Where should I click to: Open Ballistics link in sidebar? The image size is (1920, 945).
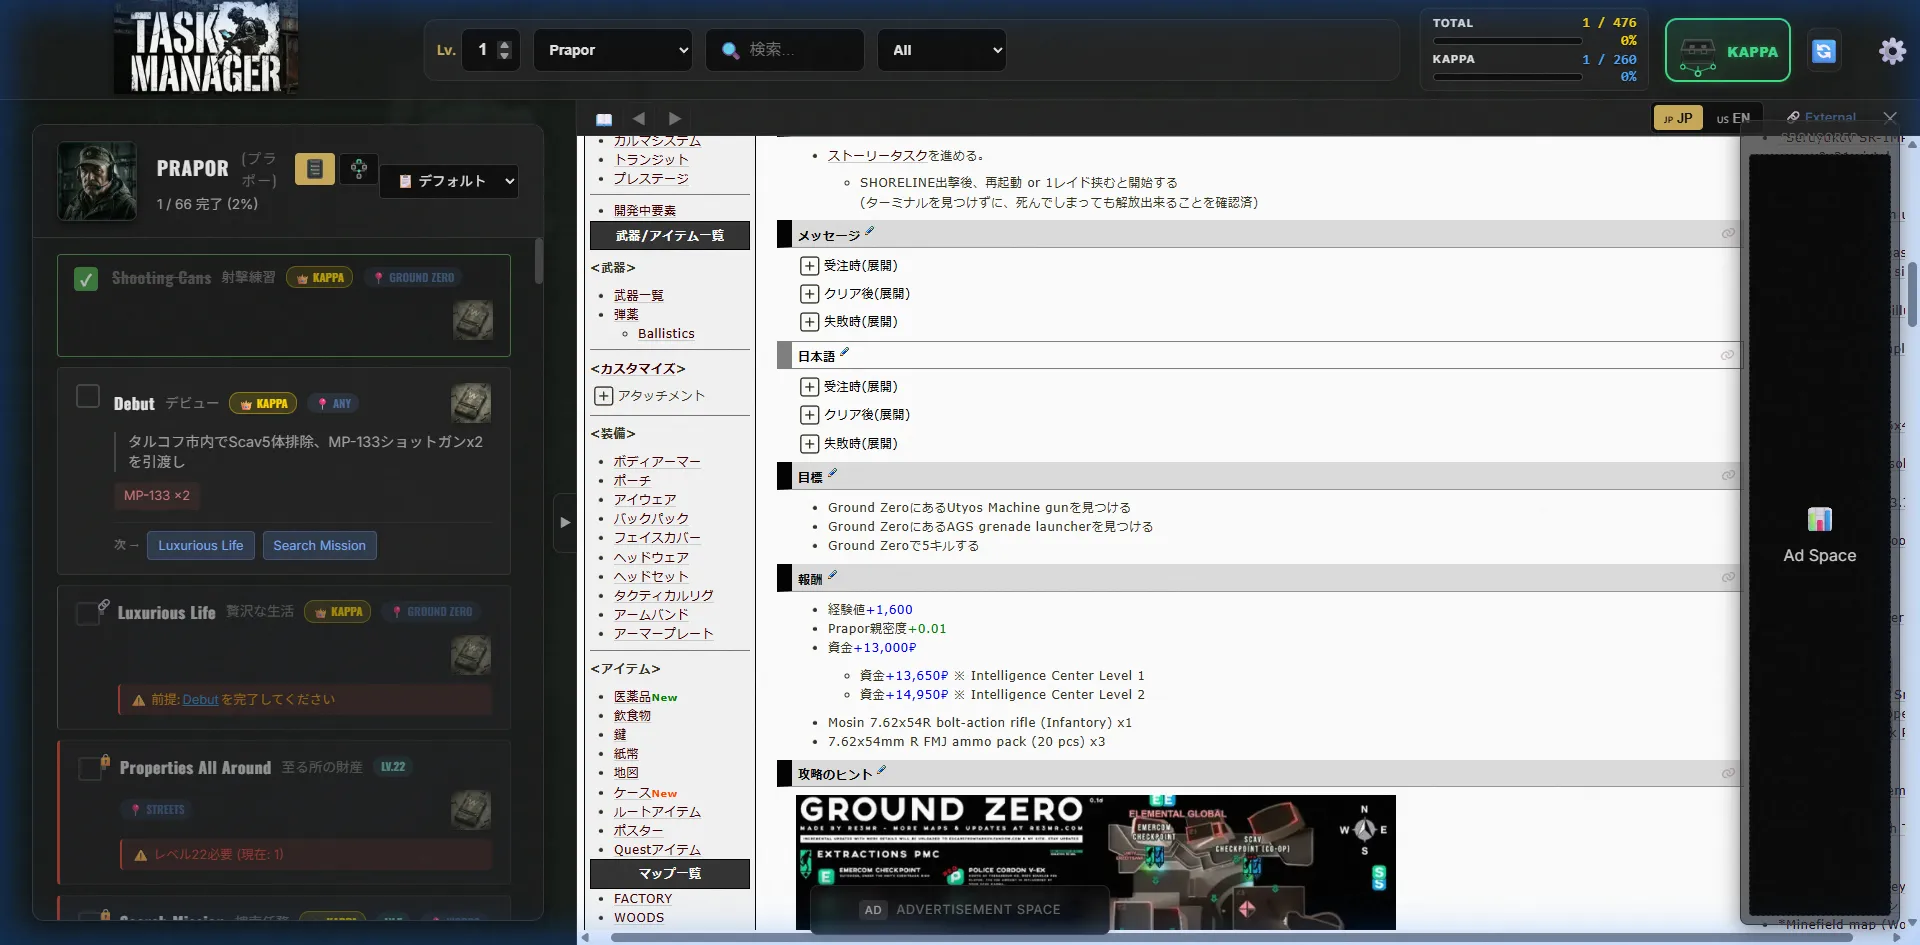(x=666, y=334)
